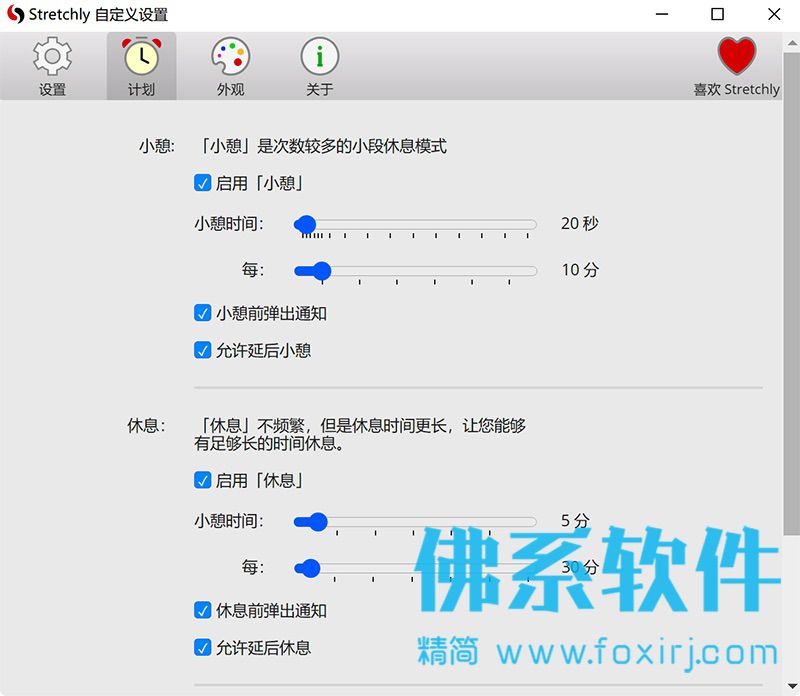
Task: Toggle 允许延后小憩 checkbox
Action: coord(203,350)
